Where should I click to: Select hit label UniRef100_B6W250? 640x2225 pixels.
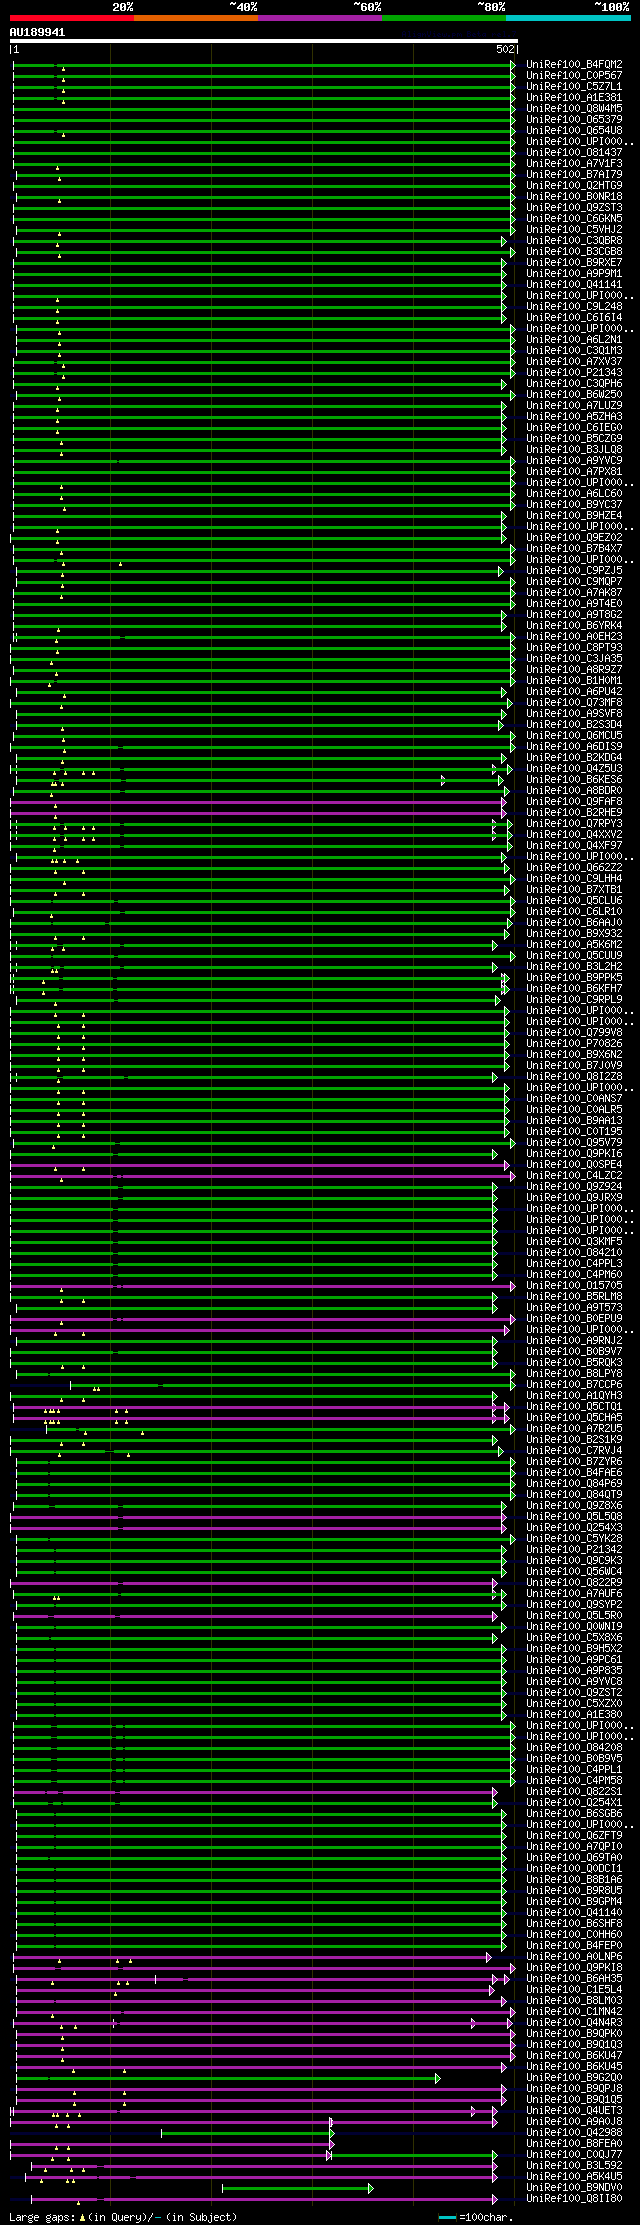point(574,394)
